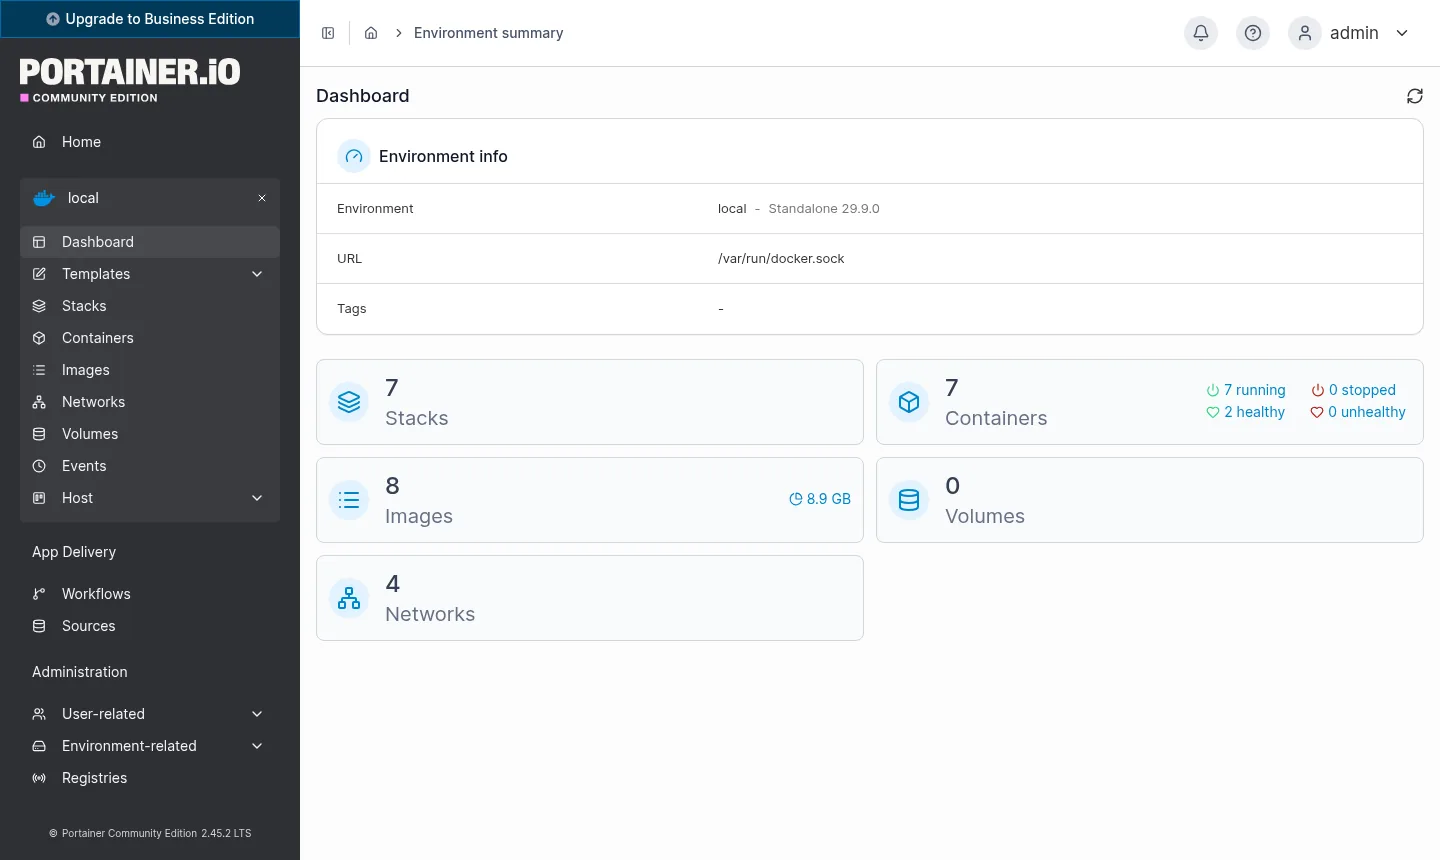Open the notifications bell

[x=1201, y=33]
